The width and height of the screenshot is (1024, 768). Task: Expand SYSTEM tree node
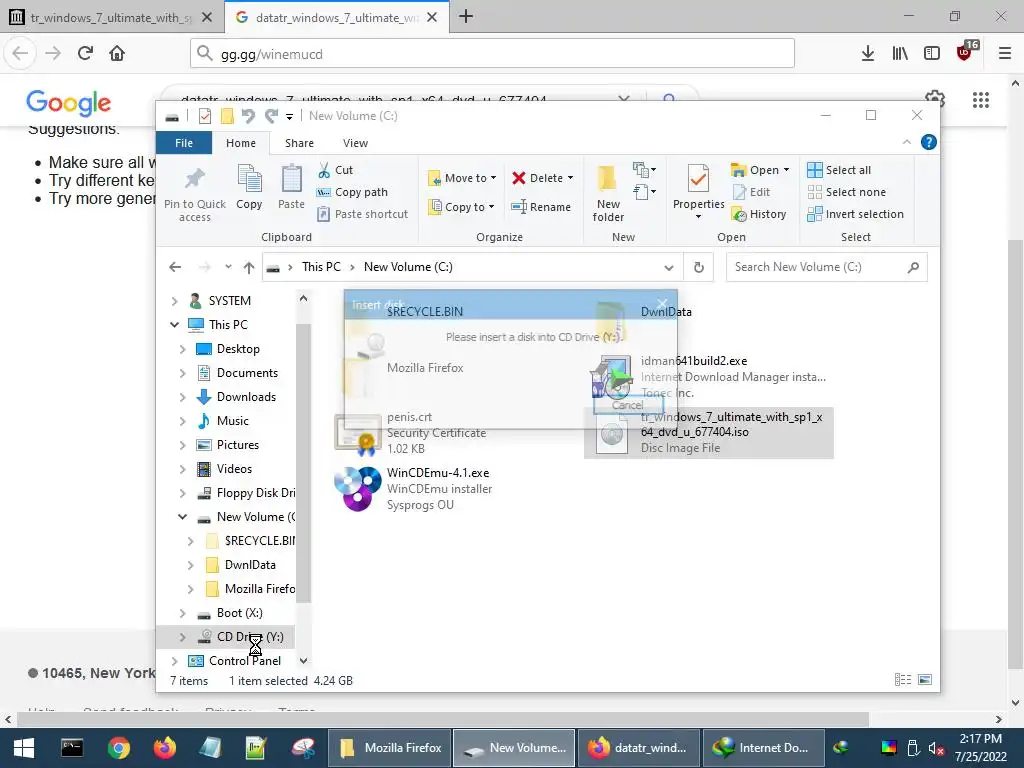pos(174,301)
